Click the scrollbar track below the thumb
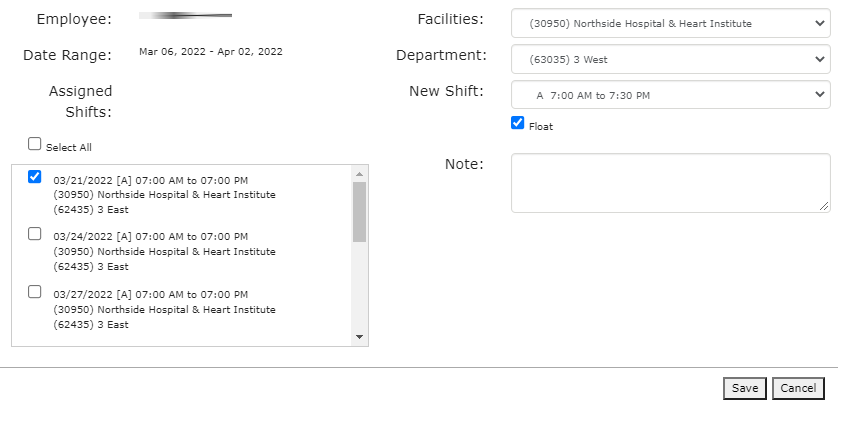 [360, 290]
